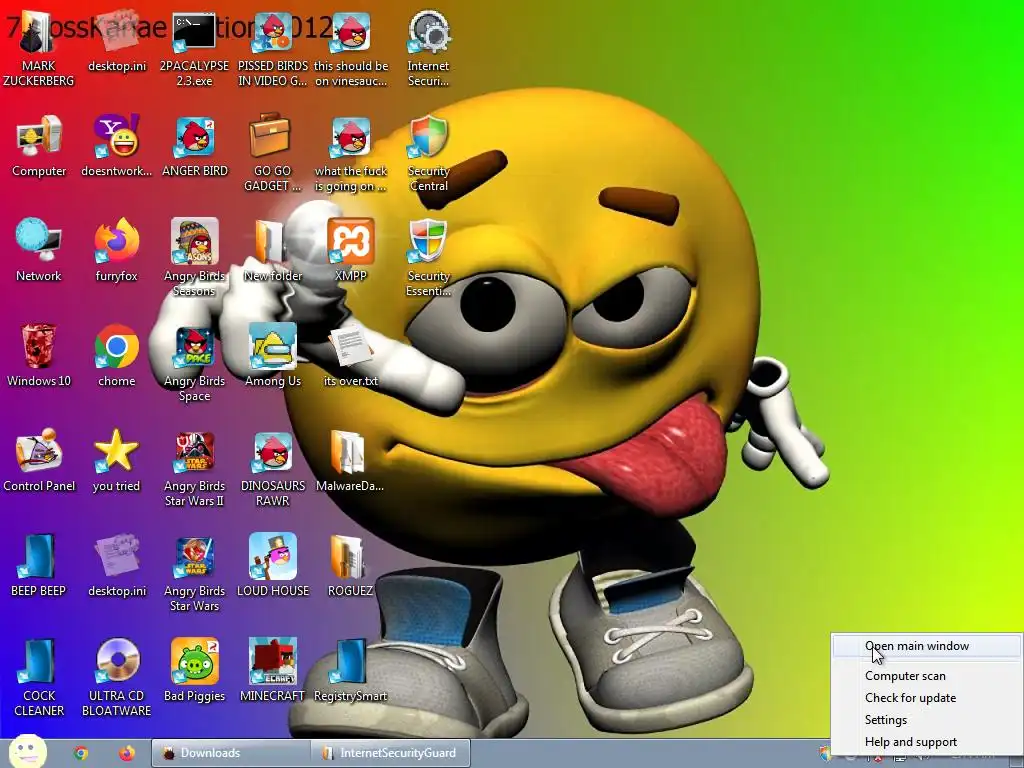Select the MalwareDa... folder icon
This screenshot has width=1024, height=768.
click(x=350, y=461)
